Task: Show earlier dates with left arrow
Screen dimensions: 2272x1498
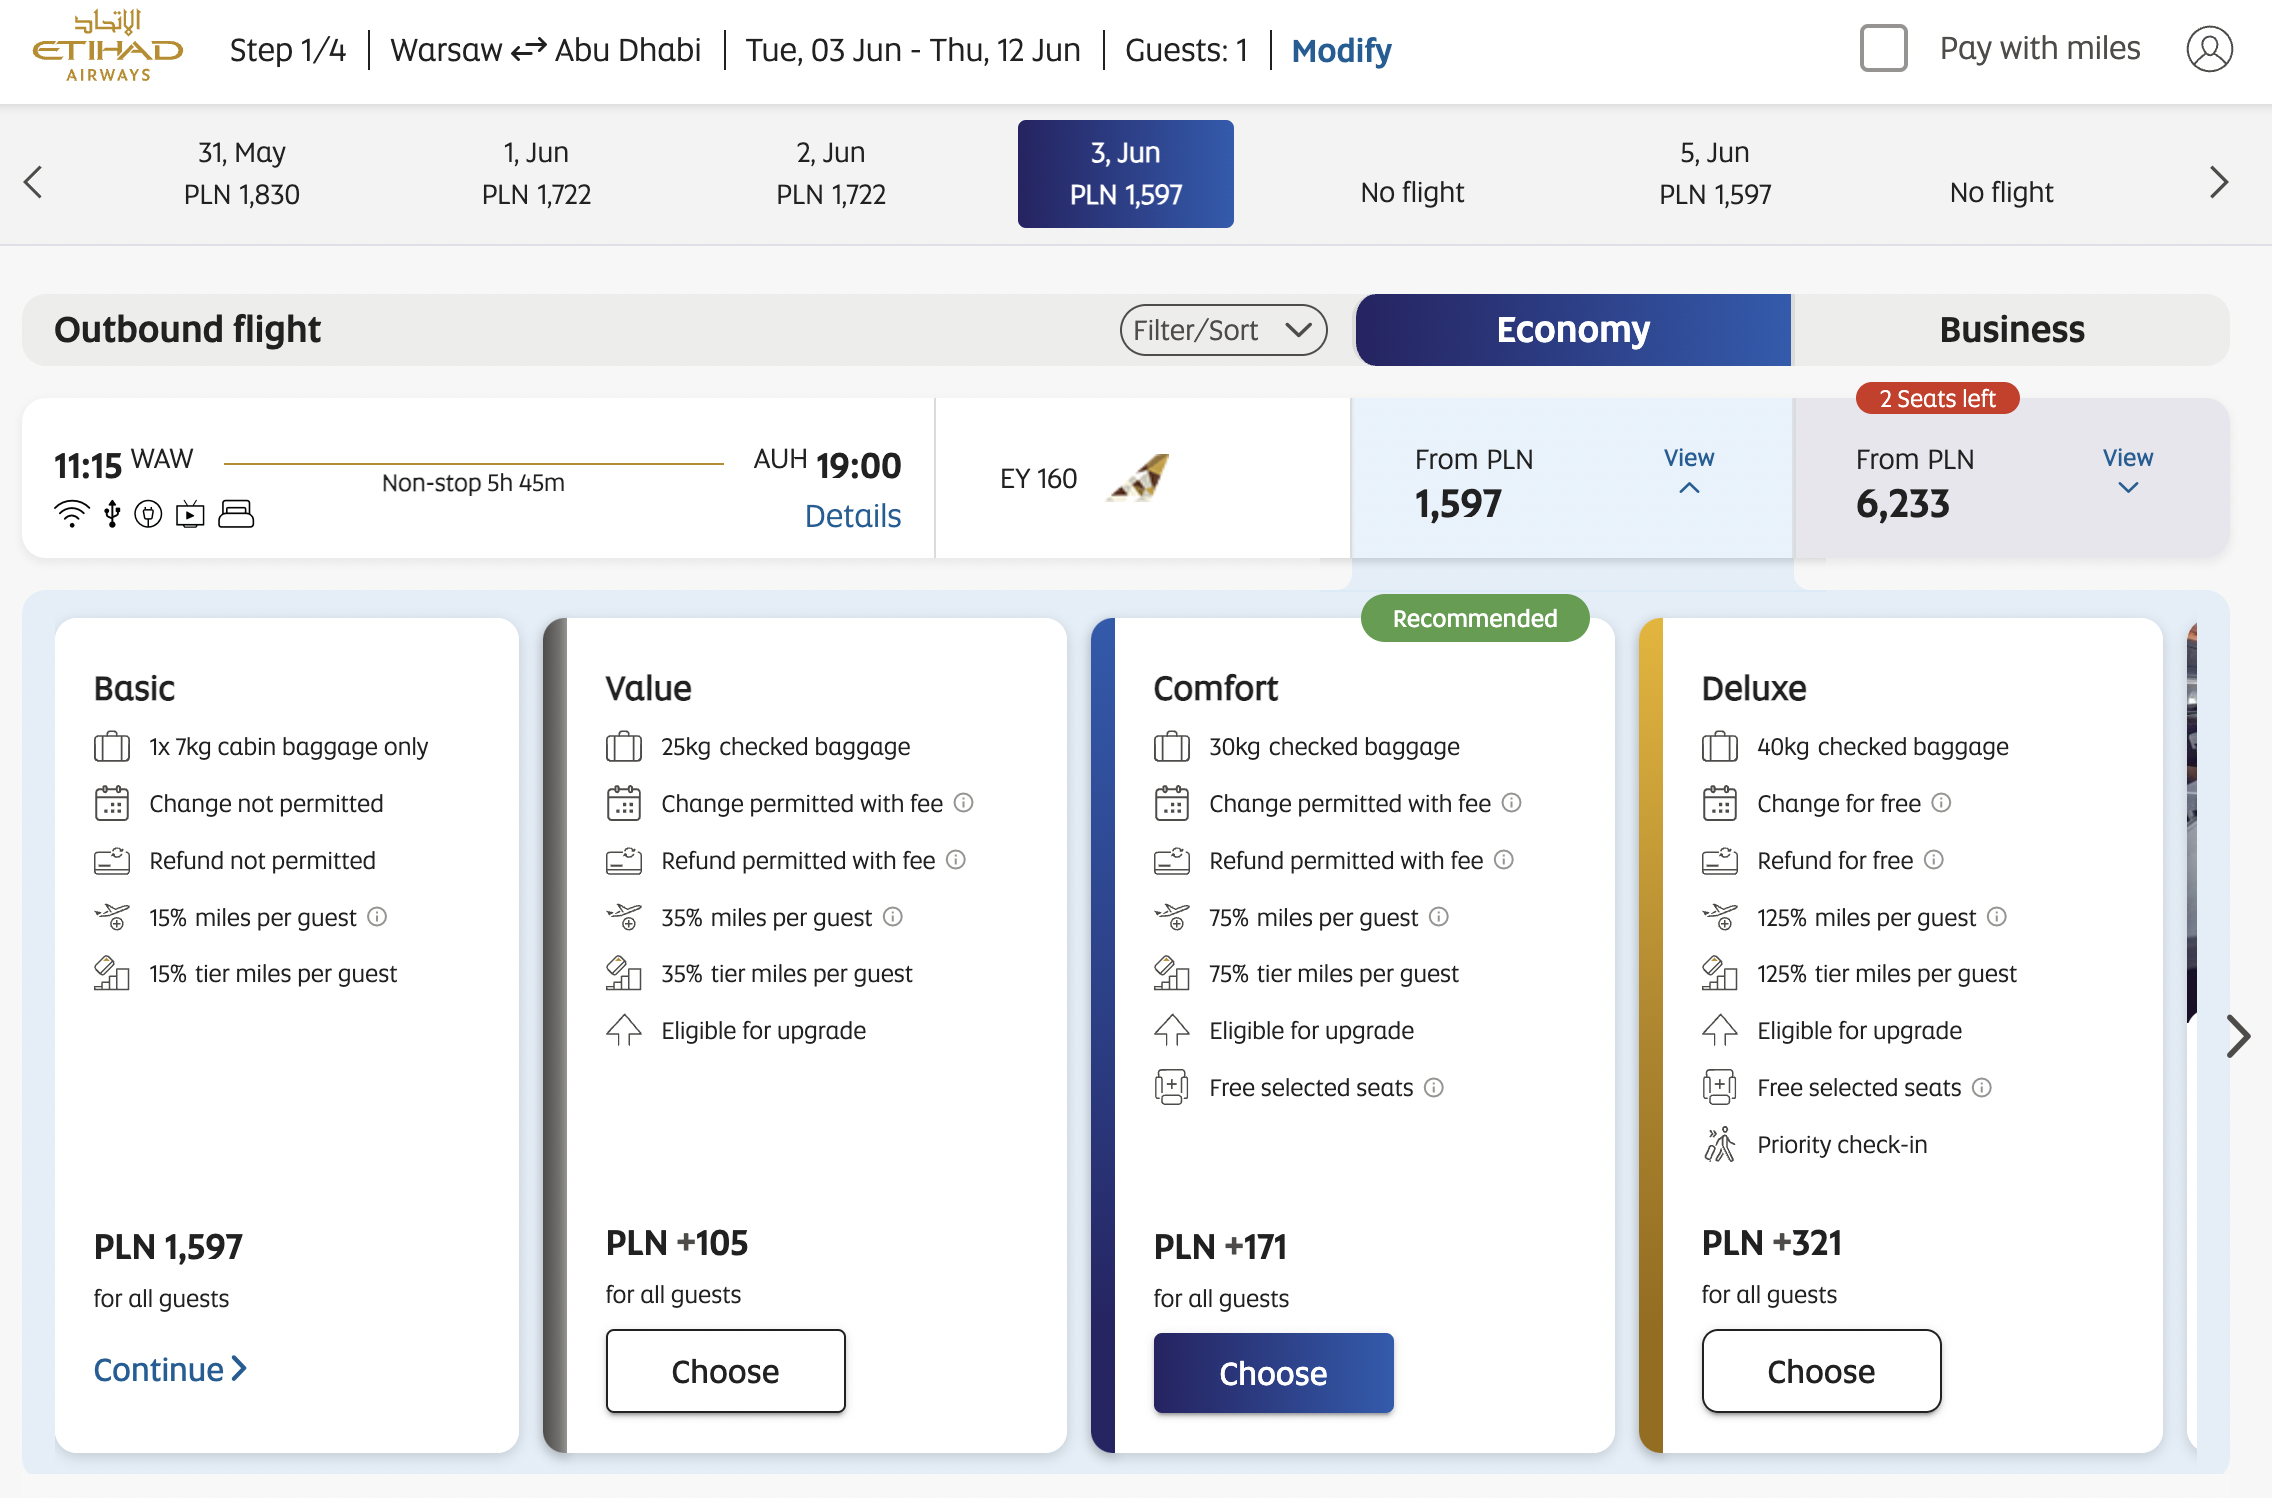Action: coord(33,182)
